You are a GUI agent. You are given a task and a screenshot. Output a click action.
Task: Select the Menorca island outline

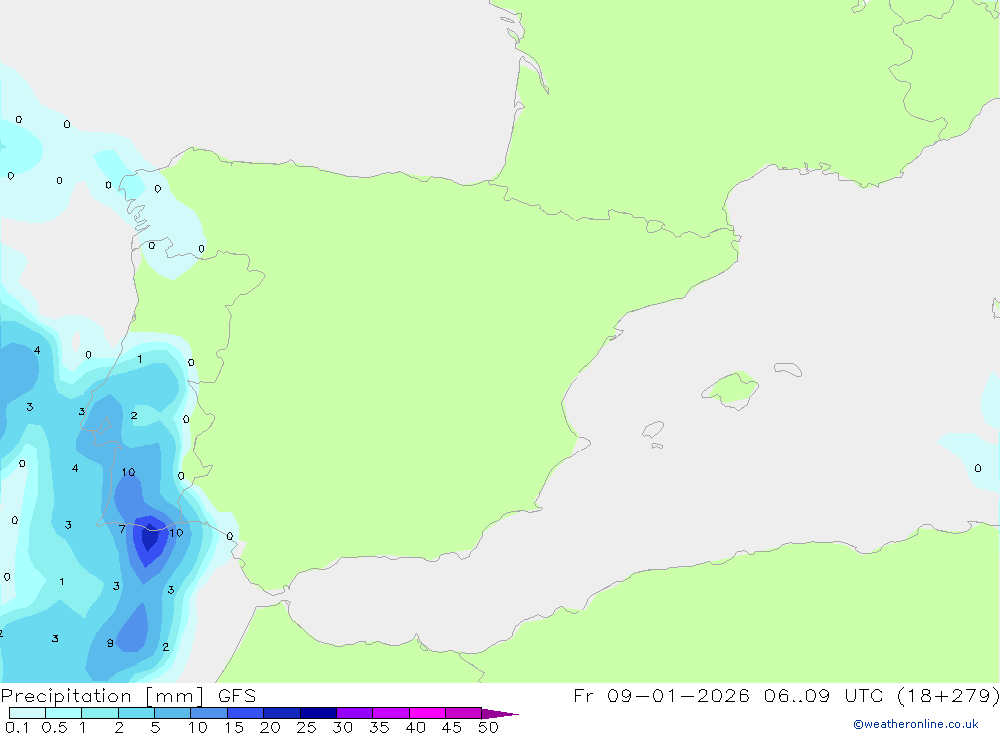(788, 369)
